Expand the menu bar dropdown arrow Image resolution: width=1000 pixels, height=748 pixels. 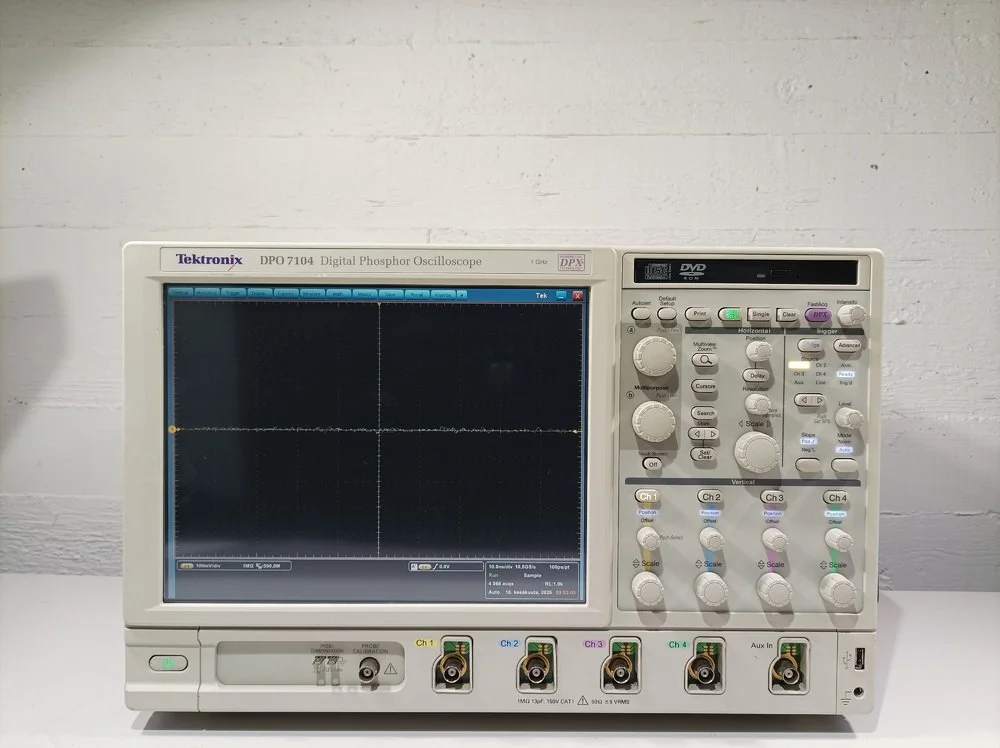[x=462, y=295]
